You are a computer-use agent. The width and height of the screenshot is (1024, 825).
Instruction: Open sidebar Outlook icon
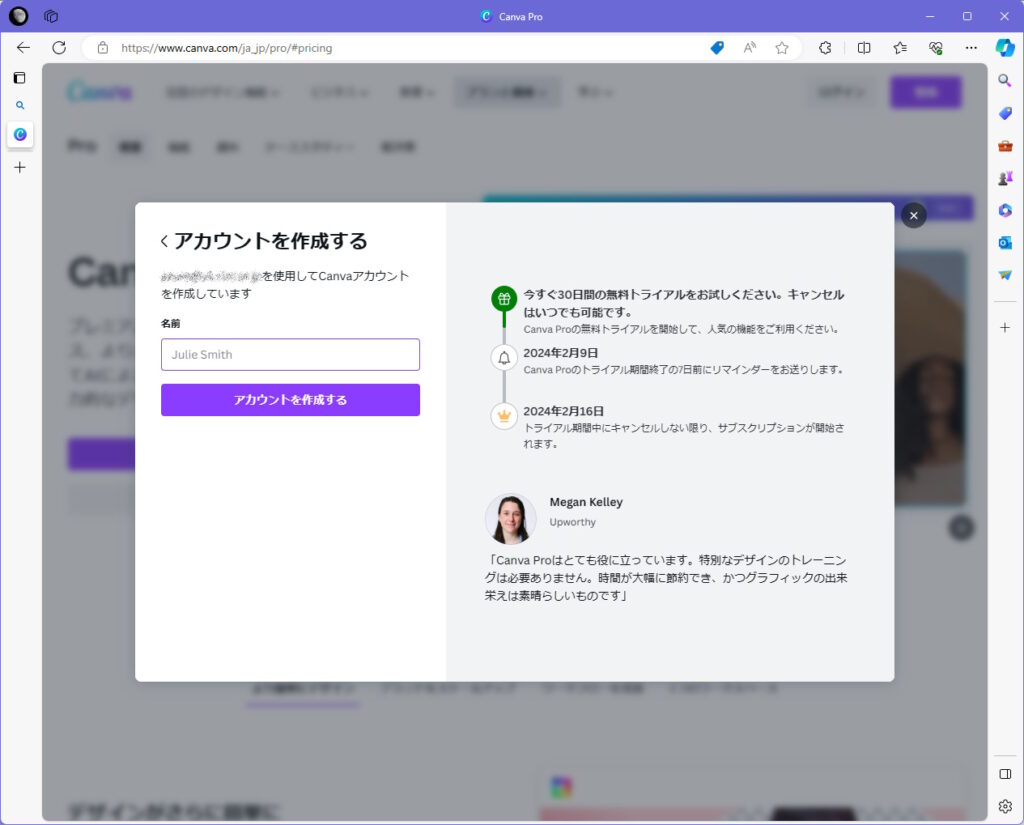pos(1005,242)
